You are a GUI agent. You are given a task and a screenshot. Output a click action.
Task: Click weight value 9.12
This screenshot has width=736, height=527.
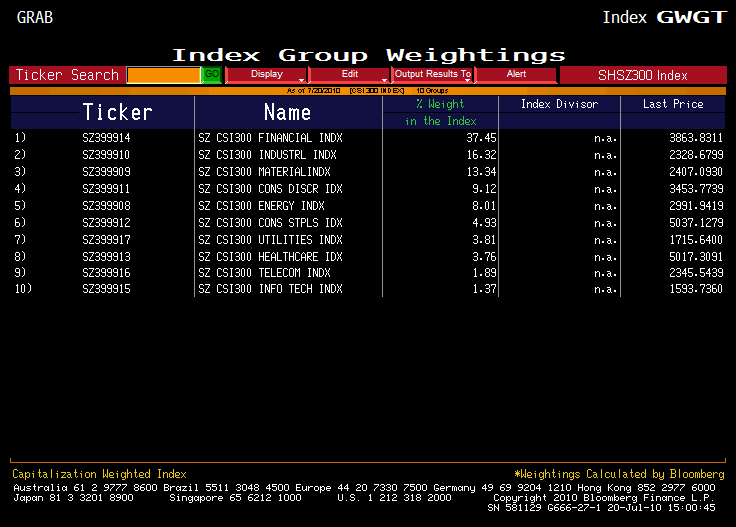484,189
